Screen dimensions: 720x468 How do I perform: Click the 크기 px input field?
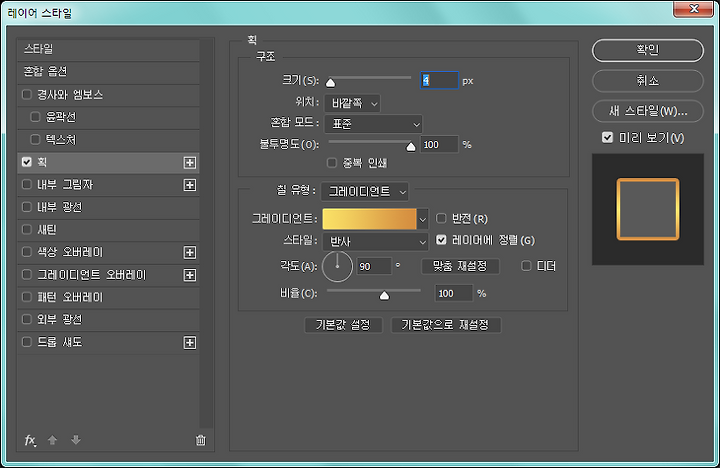pos(439,80)
